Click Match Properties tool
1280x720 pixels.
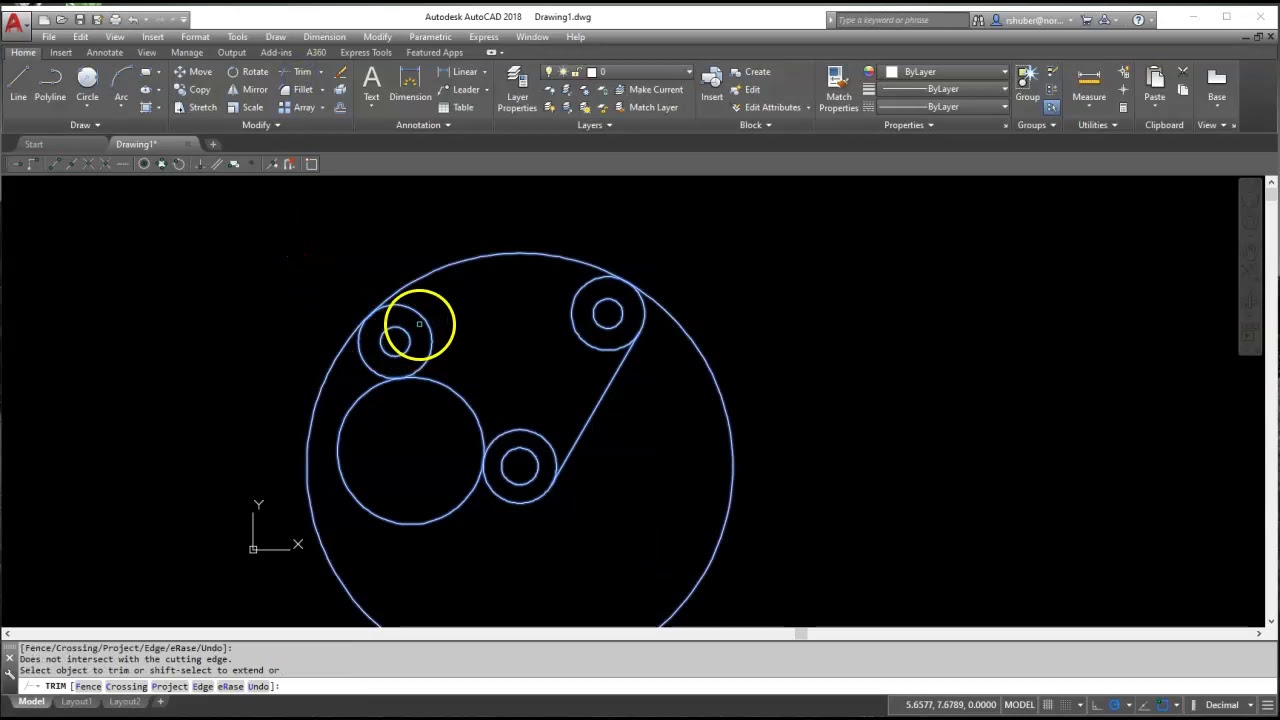click(838, 89)
